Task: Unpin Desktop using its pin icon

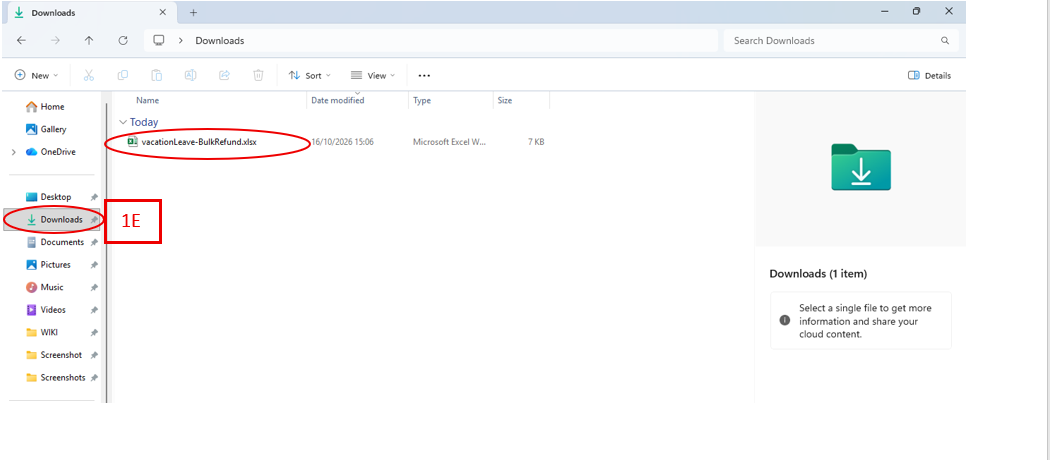Action: click(94, 198)
